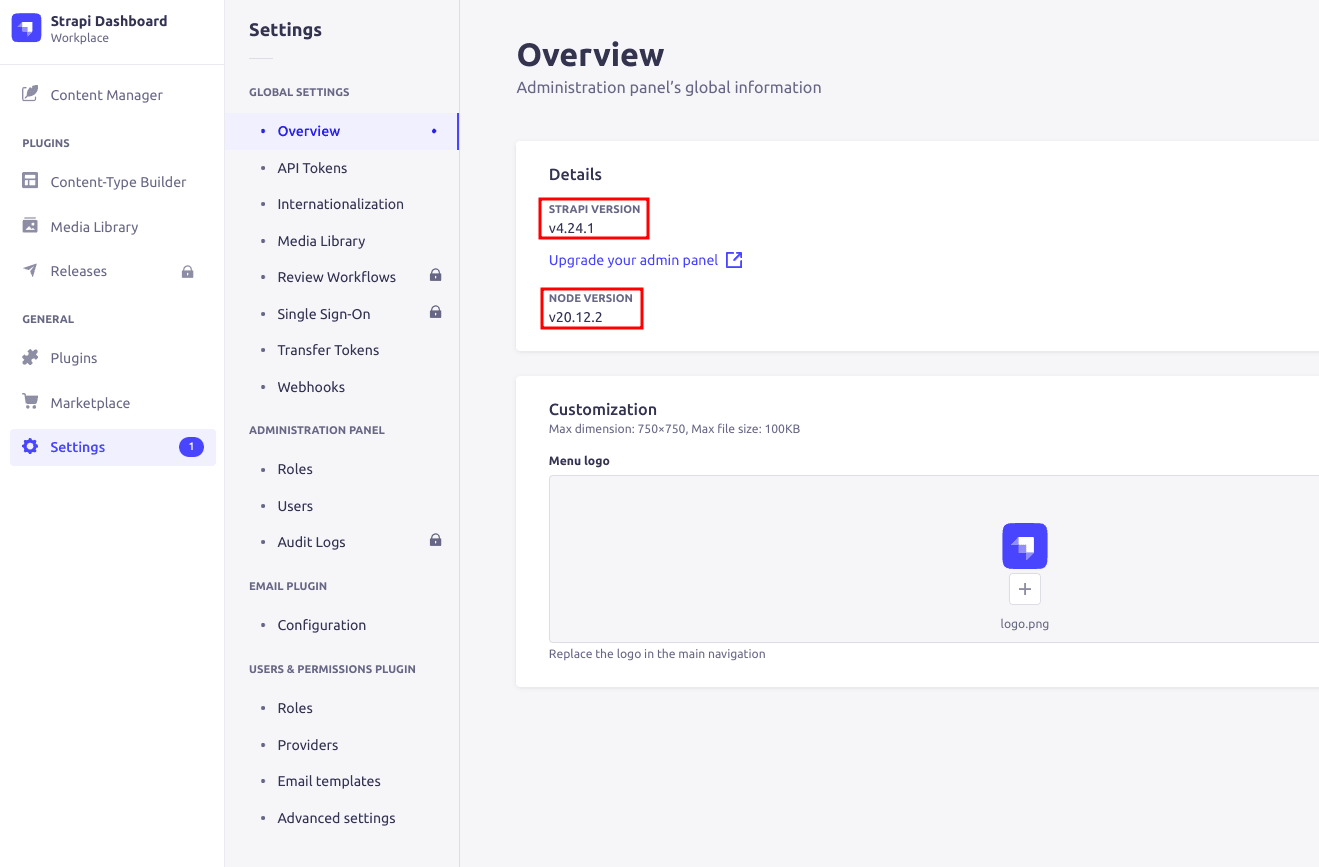Viewport: 1319px width, 867px height.
Task: Click the lock icon next to Single Sign-On
Action: click(x=435, y=312)
